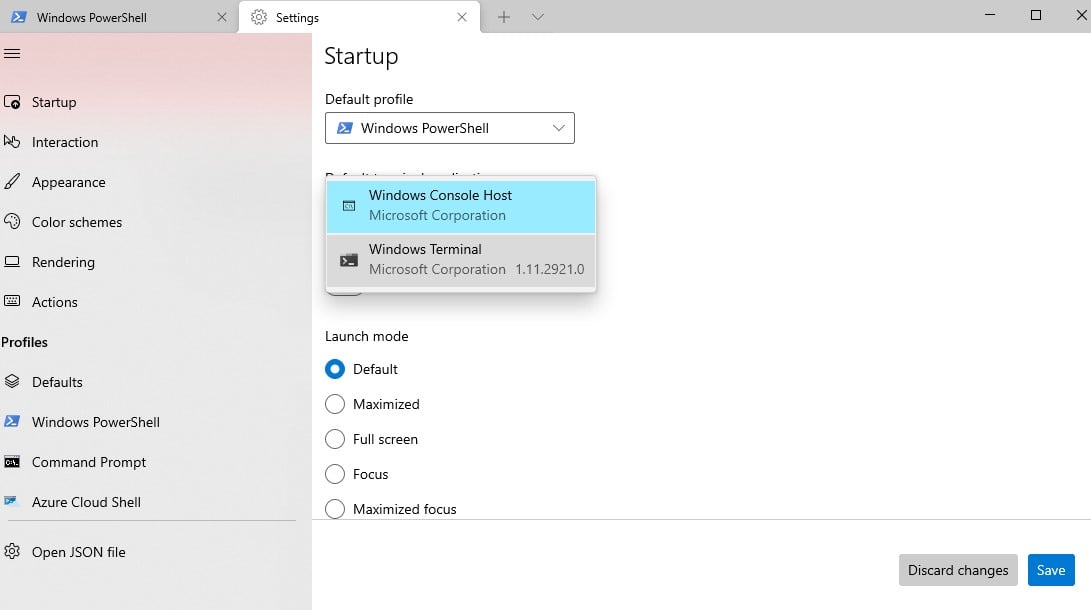Select Focus launch mode radio button

[335, 474]
